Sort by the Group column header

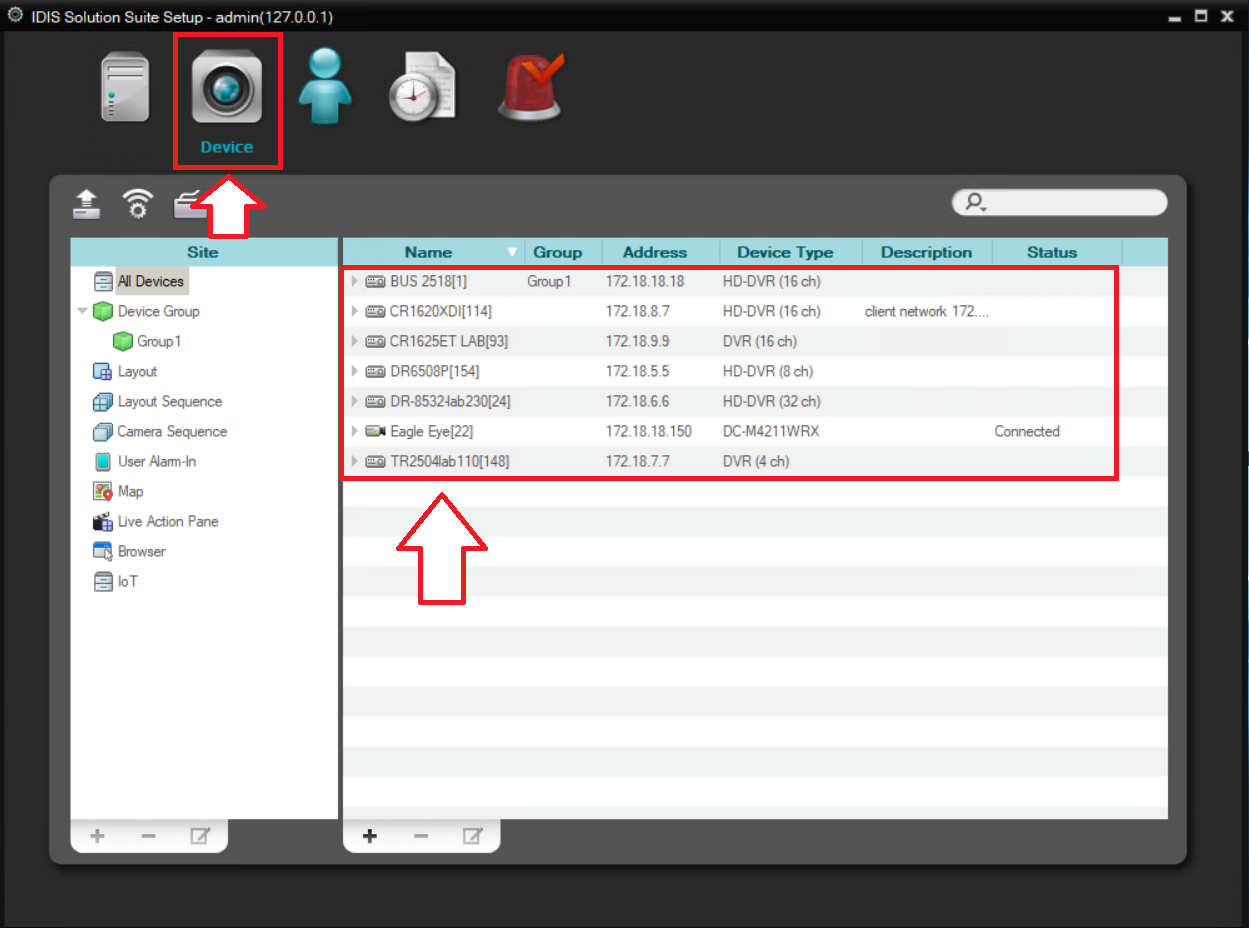coord(557,252)
